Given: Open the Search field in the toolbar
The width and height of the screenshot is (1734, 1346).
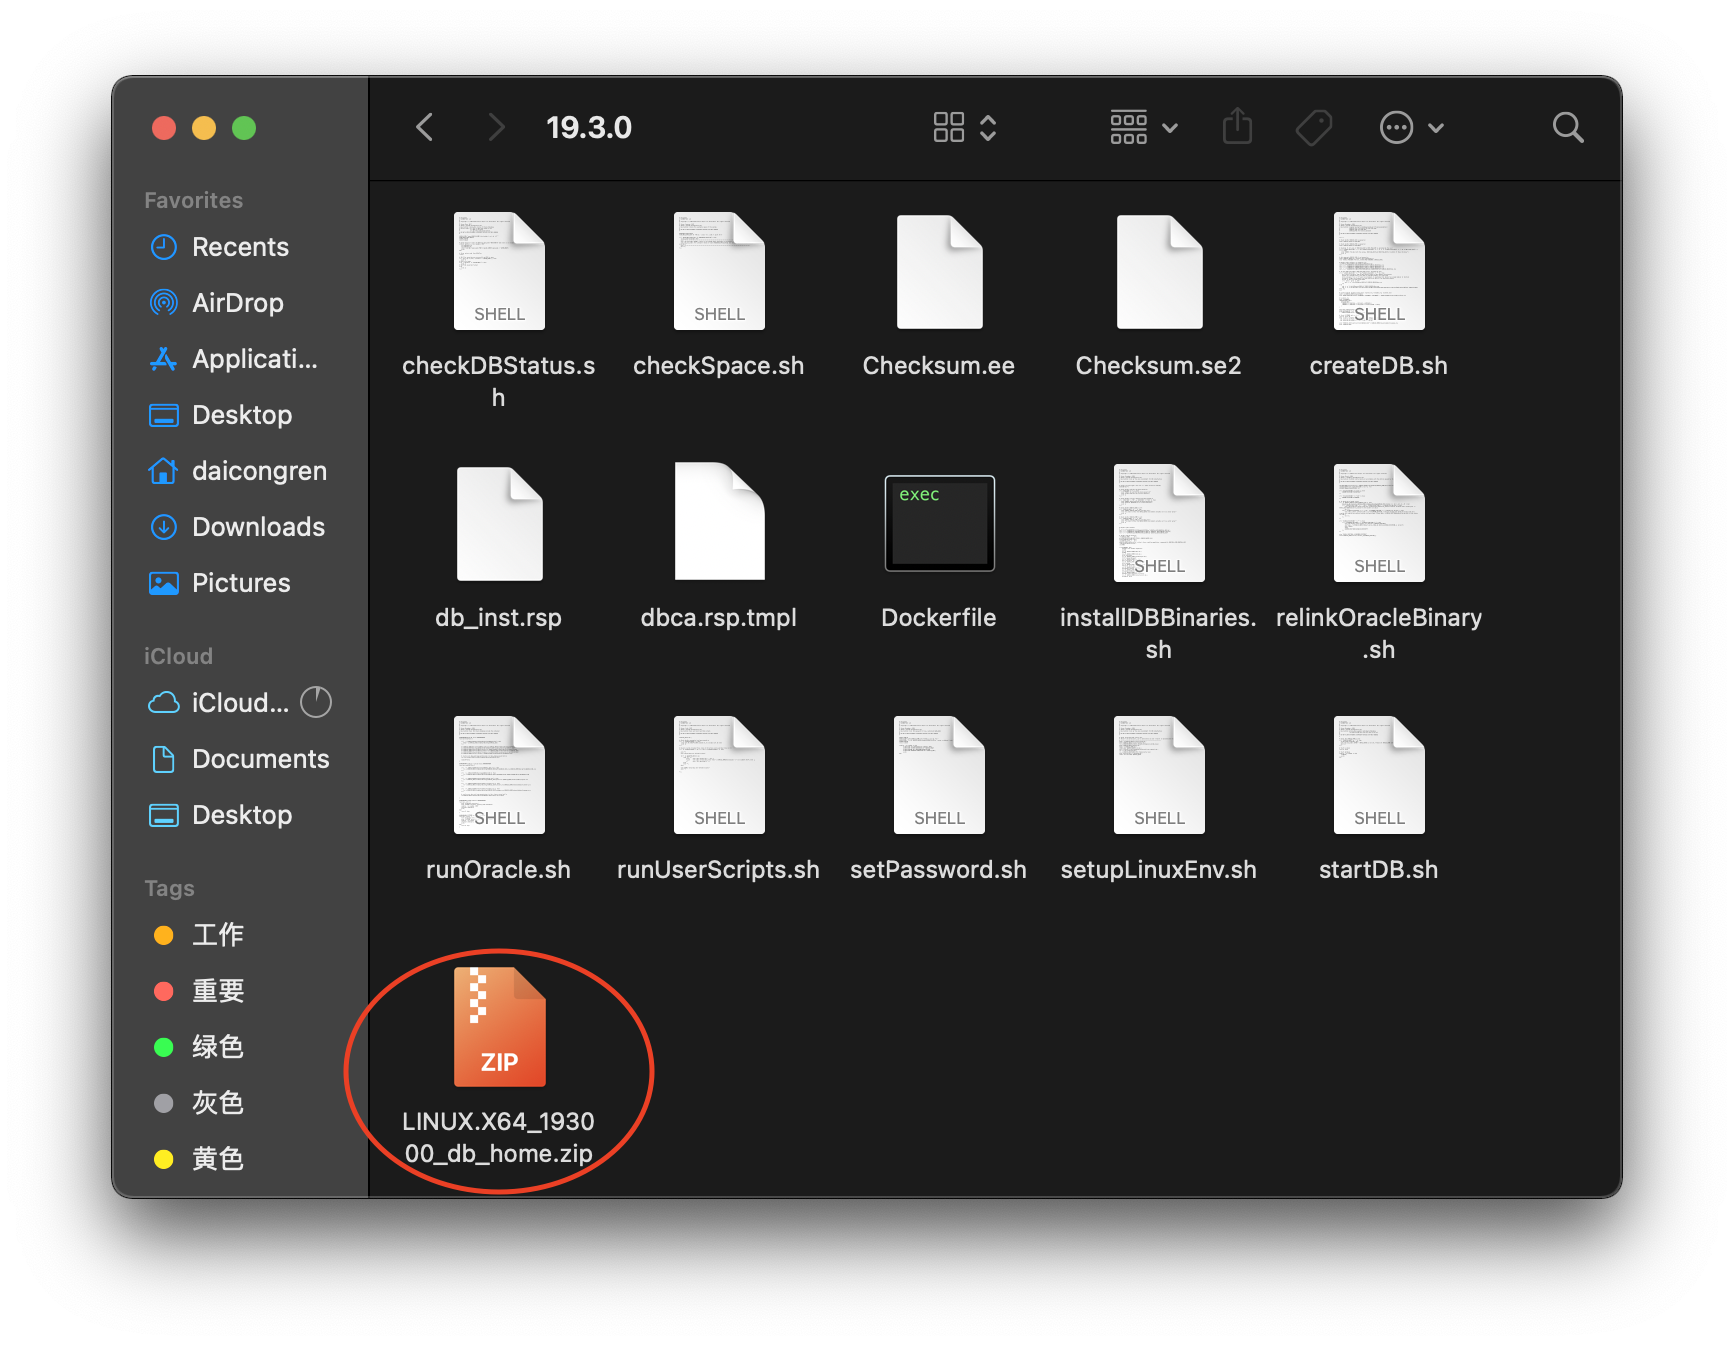Looking at the screenshot, I should (1567, 127).
